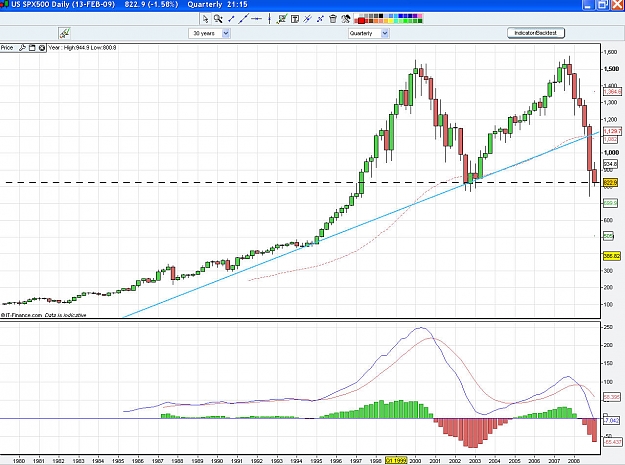625x465 pixels.
Task: Expand the 30 years period dropdown arrow
Action: click(226, 33)
